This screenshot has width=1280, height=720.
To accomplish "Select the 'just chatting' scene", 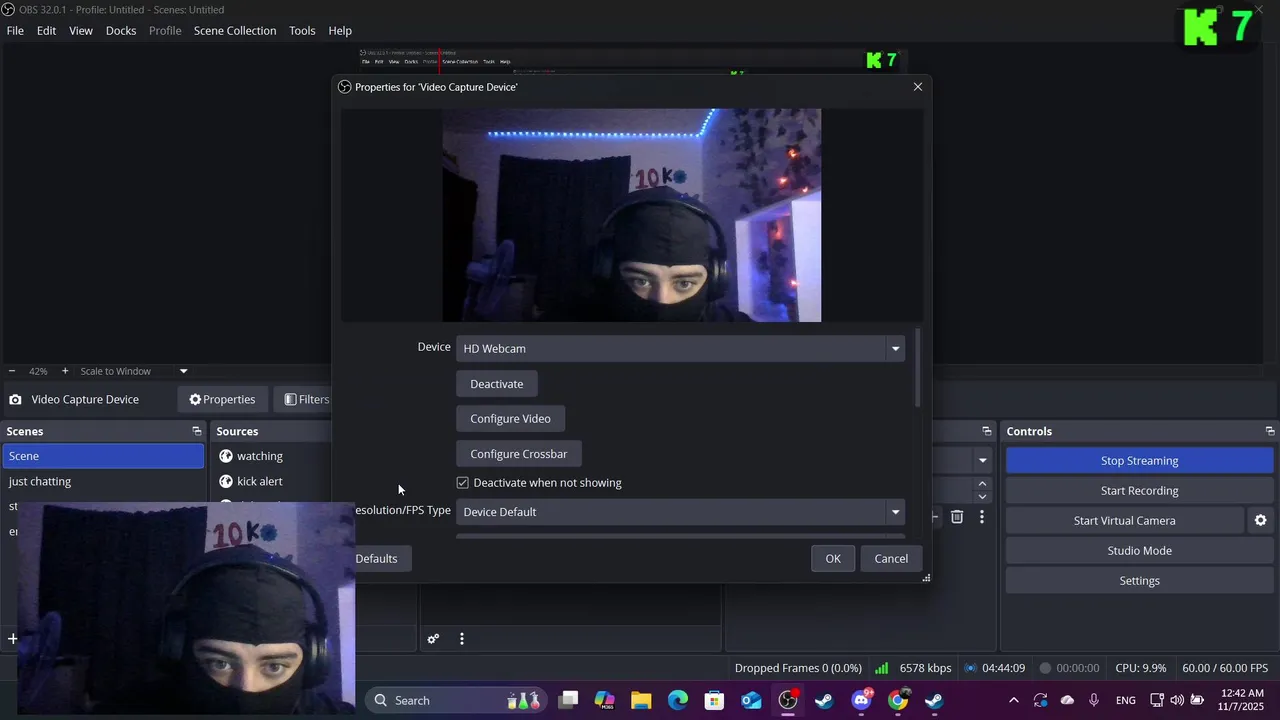I will pos(103,481).
